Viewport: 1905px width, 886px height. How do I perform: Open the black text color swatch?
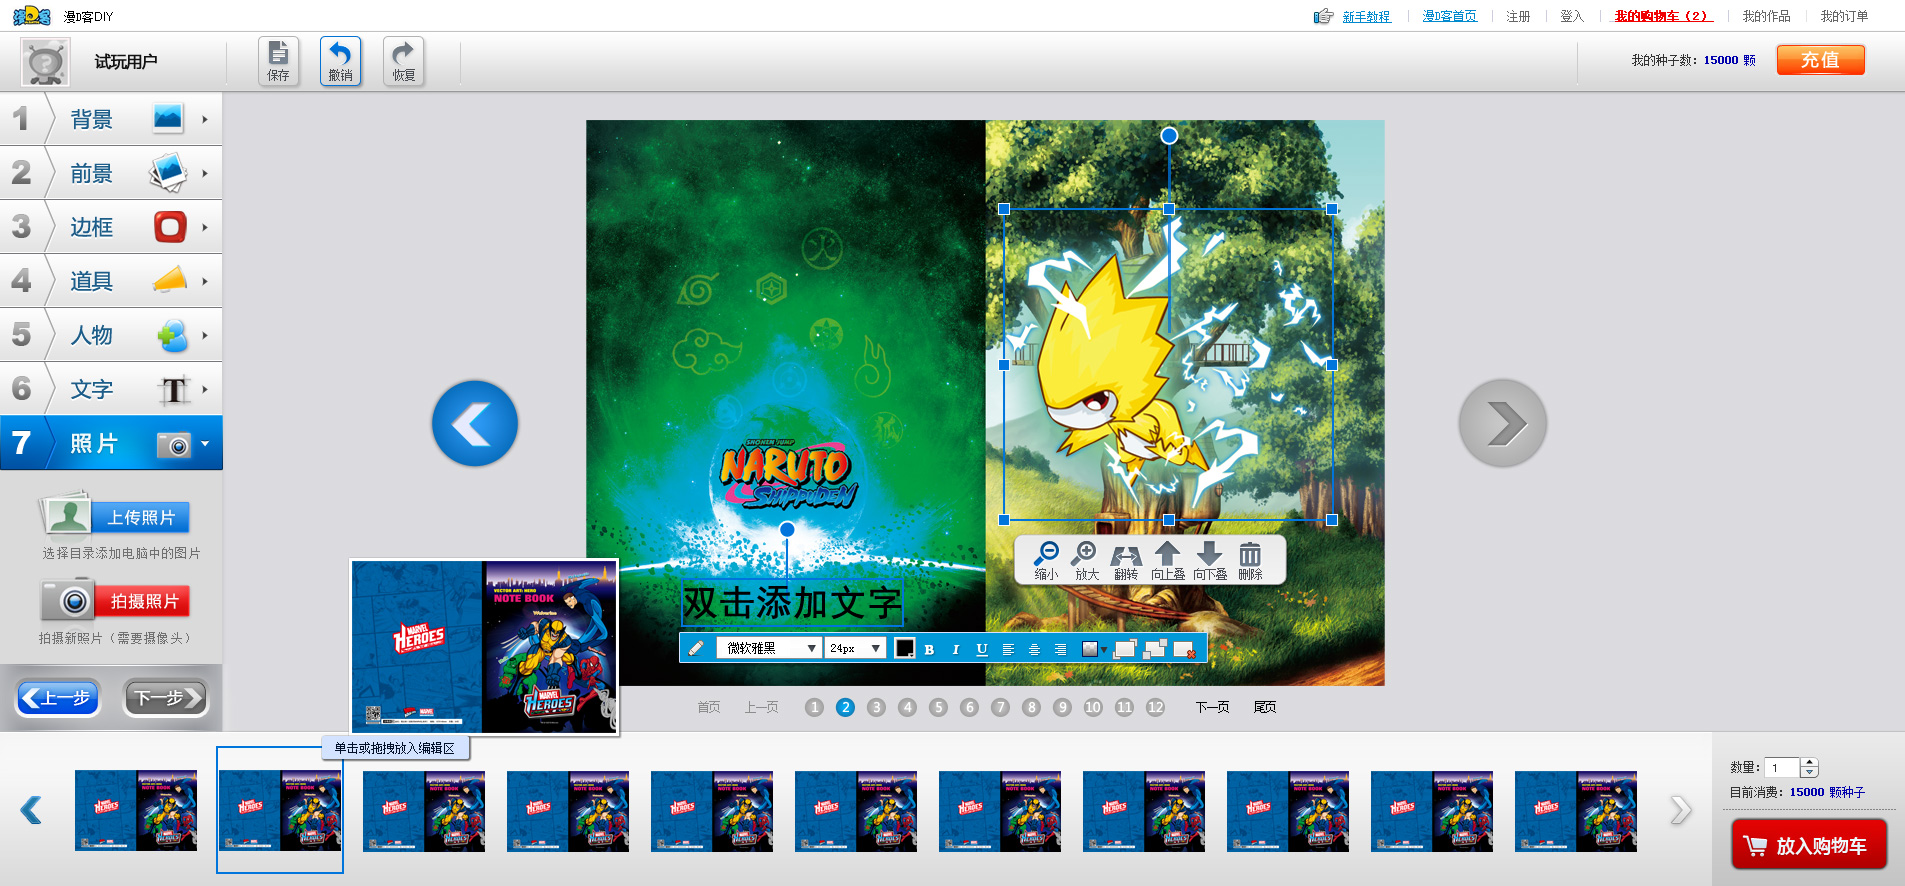click(x=904, y=648)
